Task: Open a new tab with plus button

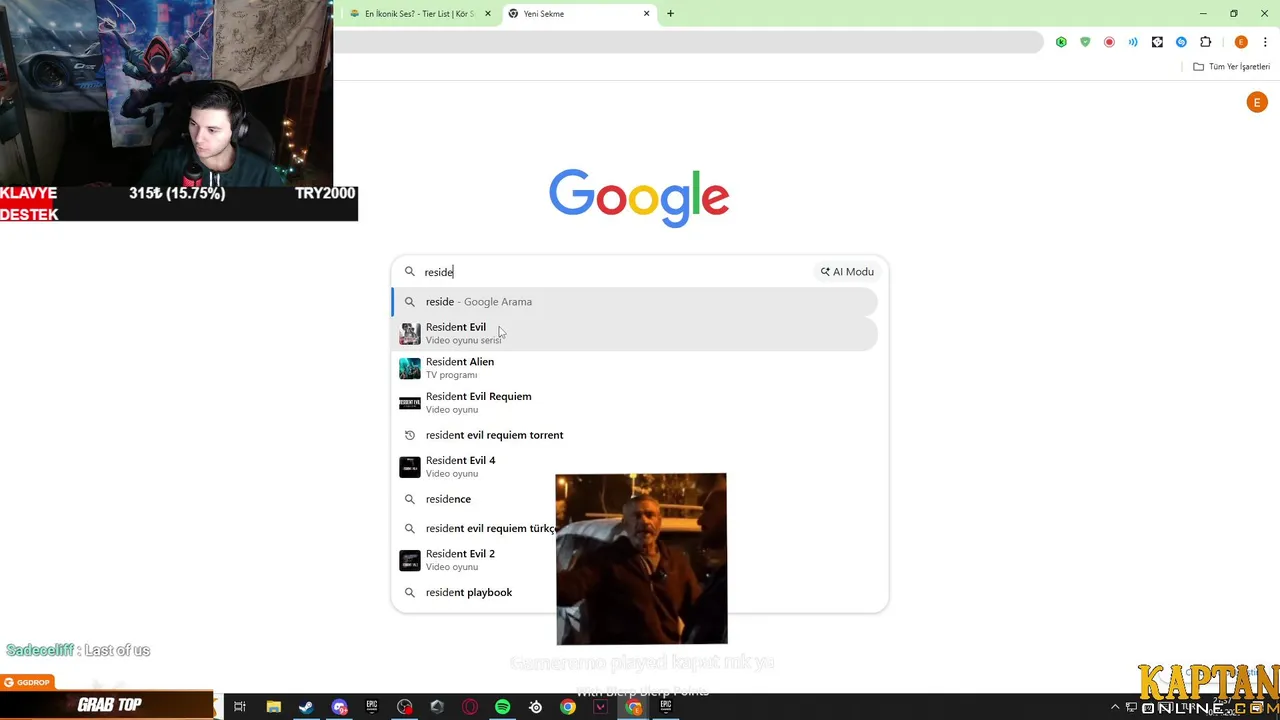Action: tap(670, 14)
